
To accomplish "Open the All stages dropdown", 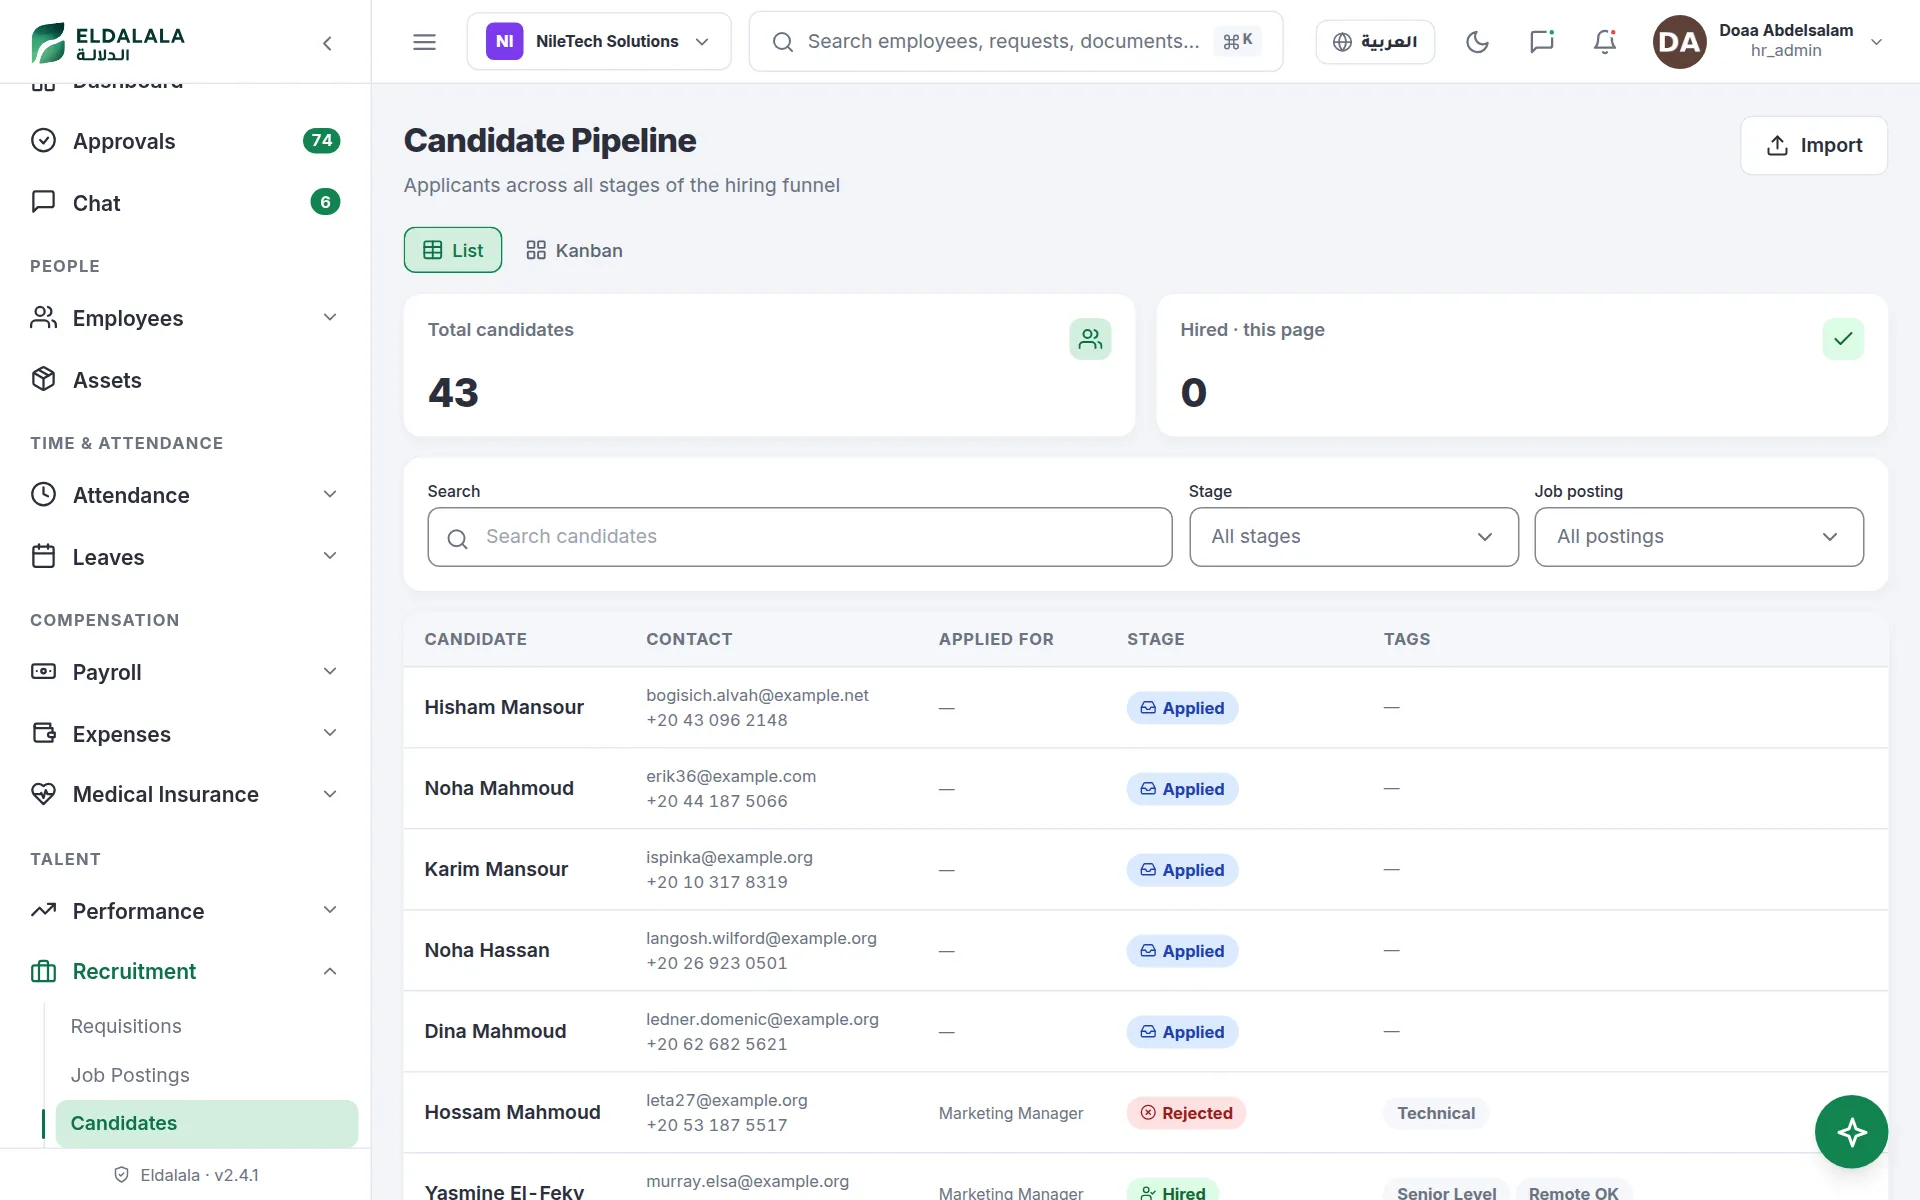I will coord(1353,537).
